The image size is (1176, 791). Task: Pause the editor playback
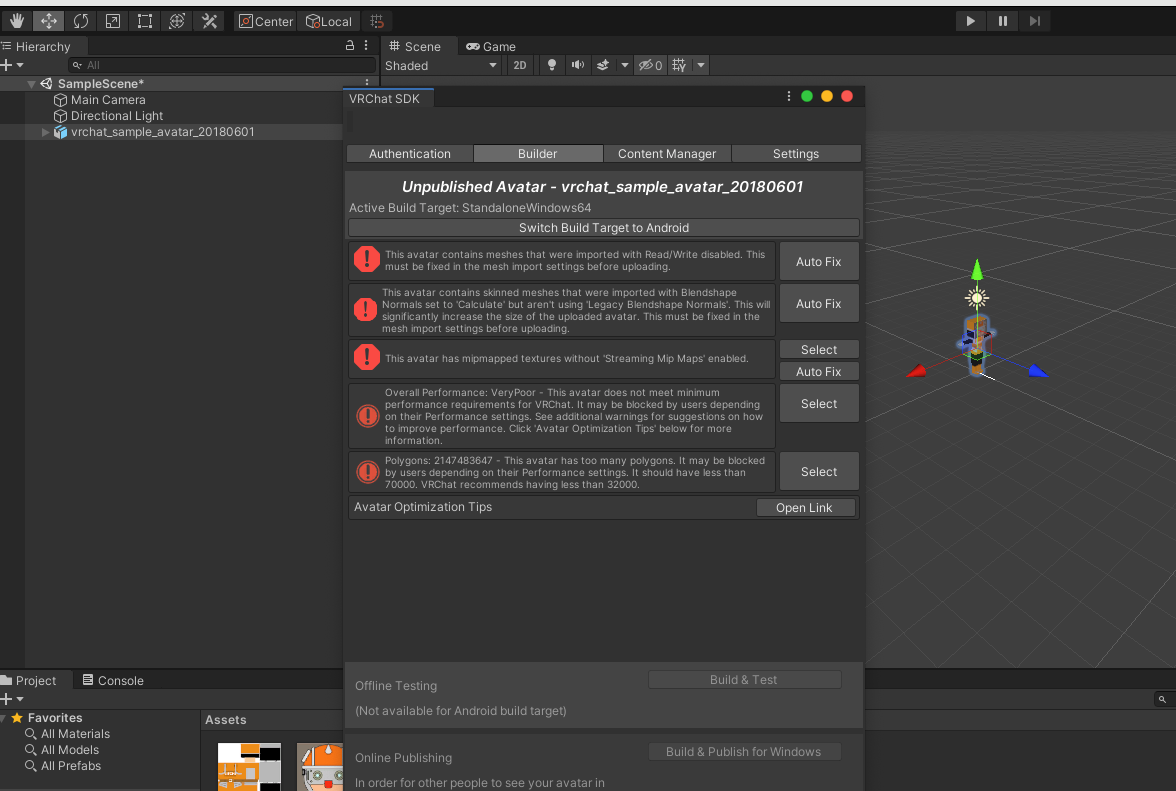pyautogui.click(x=1003, y=21)
